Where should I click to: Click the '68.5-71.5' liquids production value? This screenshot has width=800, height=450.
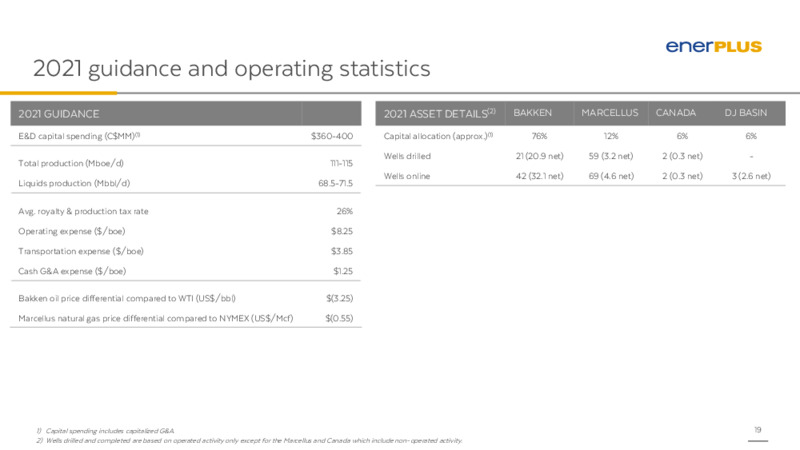(x=335, y=183)
